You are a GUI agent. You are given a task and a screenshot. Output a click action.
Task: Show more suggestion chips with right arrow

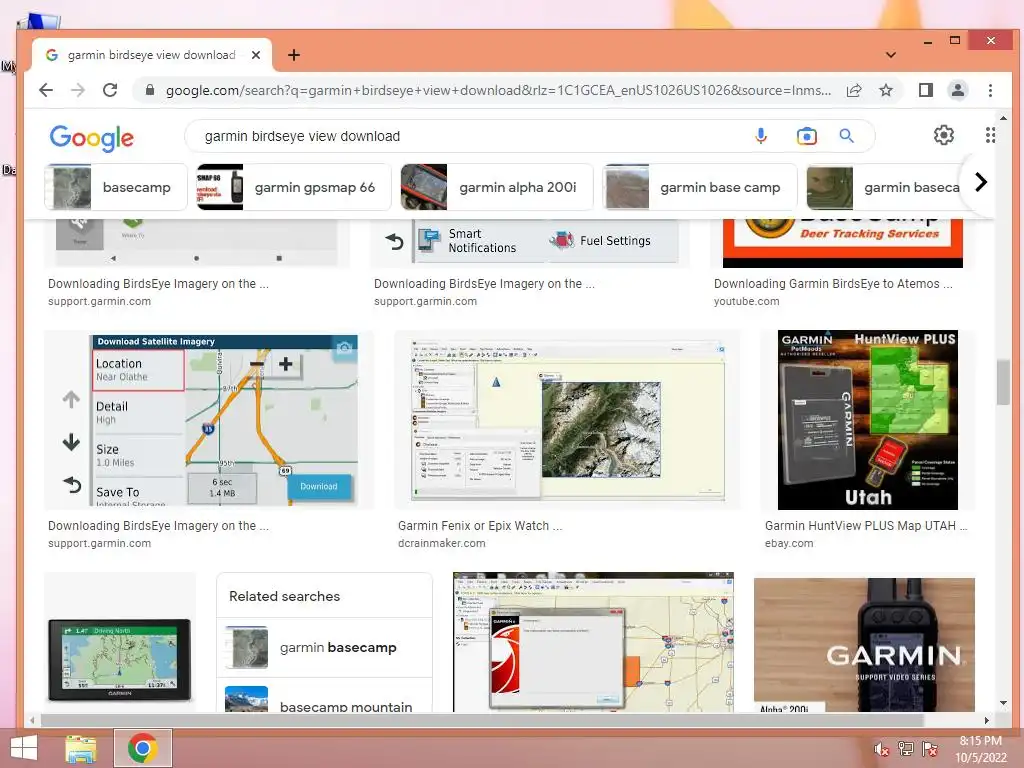click(980, 182)
